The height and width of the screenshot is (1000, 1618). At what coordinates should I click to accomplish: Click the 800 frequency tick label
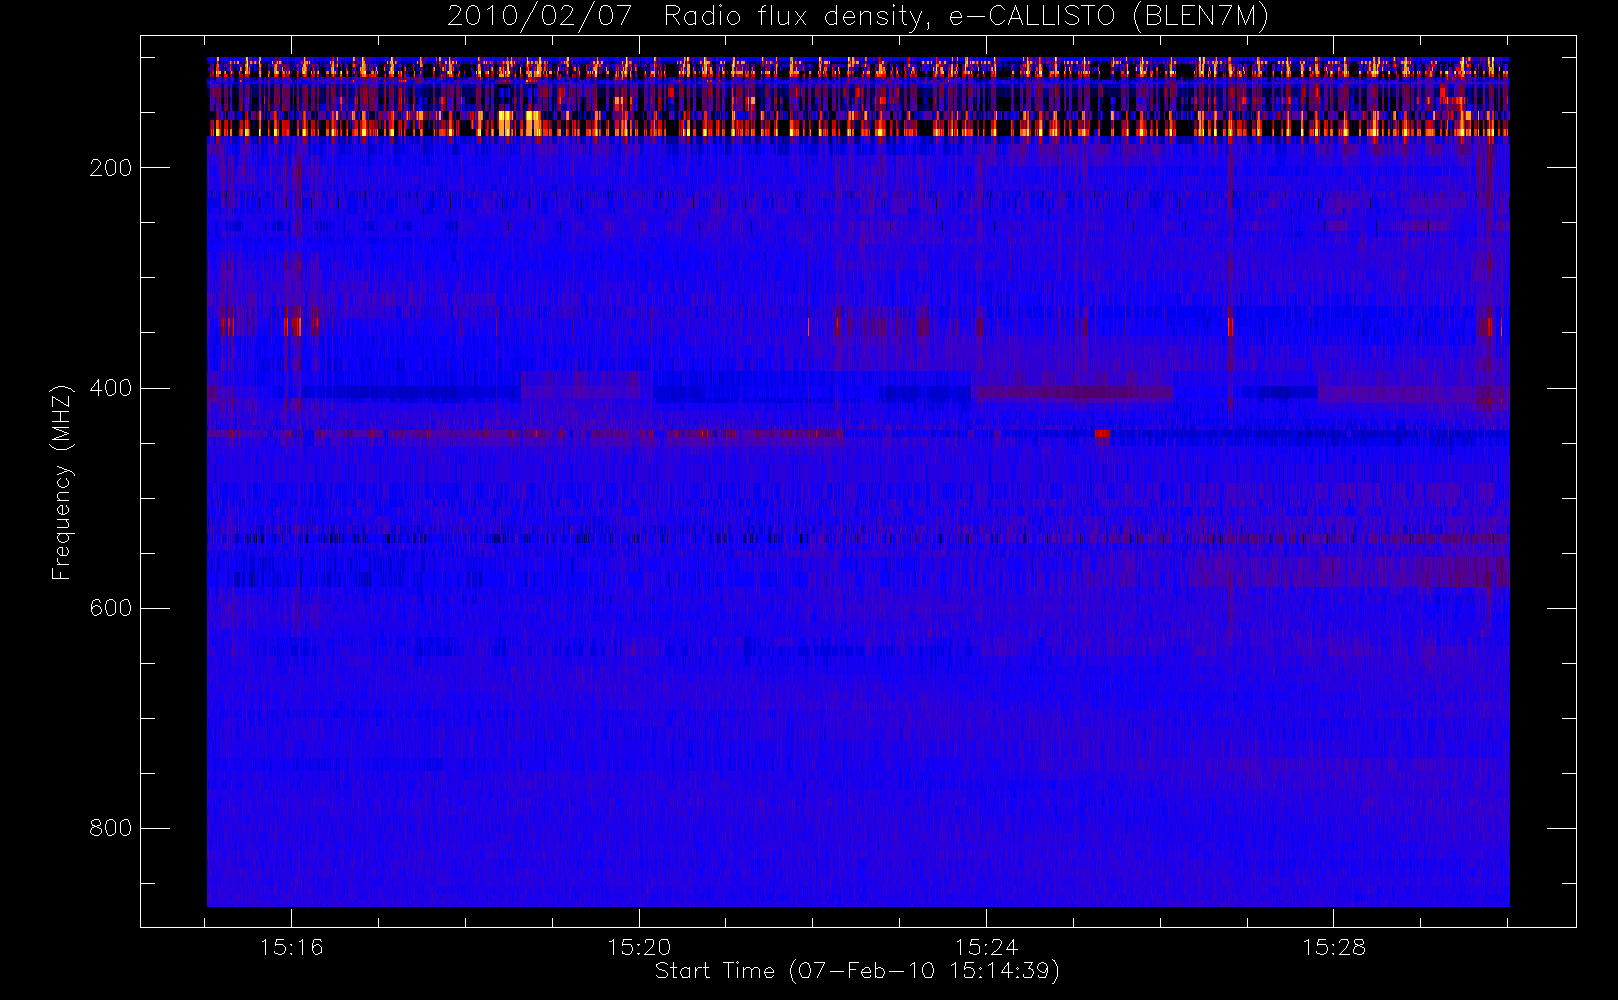coord(110,828)
